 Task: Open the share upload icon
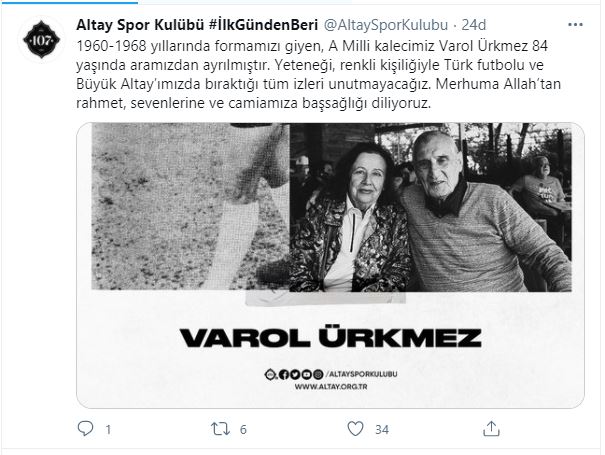pos(491,428)
